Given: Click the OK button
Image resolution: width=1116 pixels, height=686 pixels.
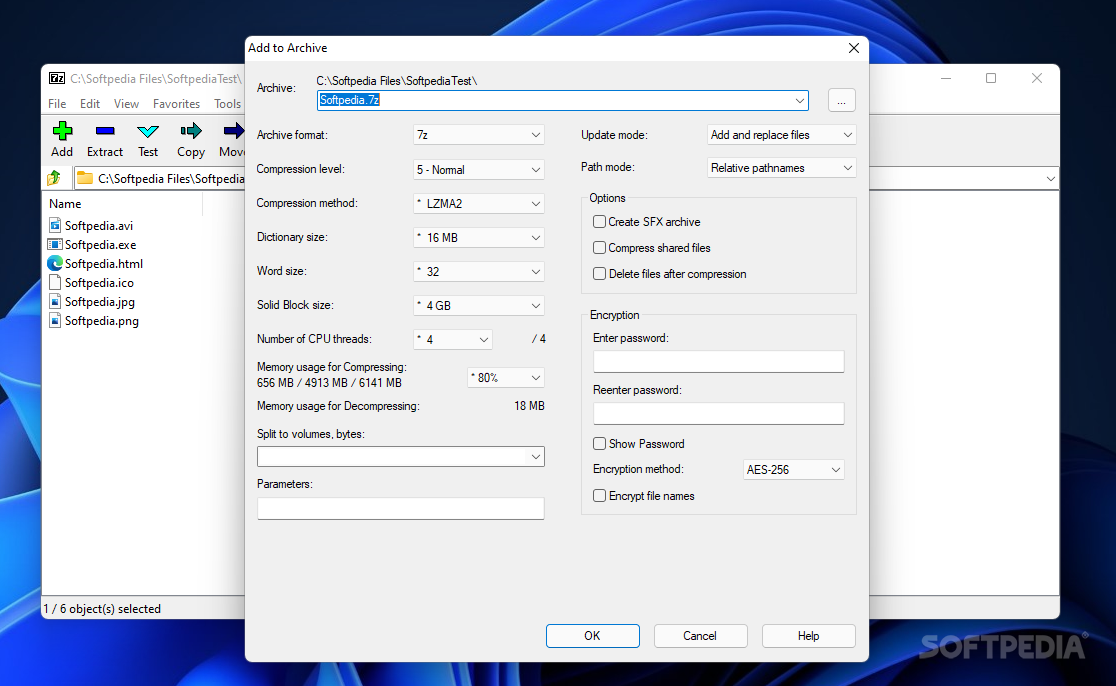Looking at the screenshot, I should point(592,636).
